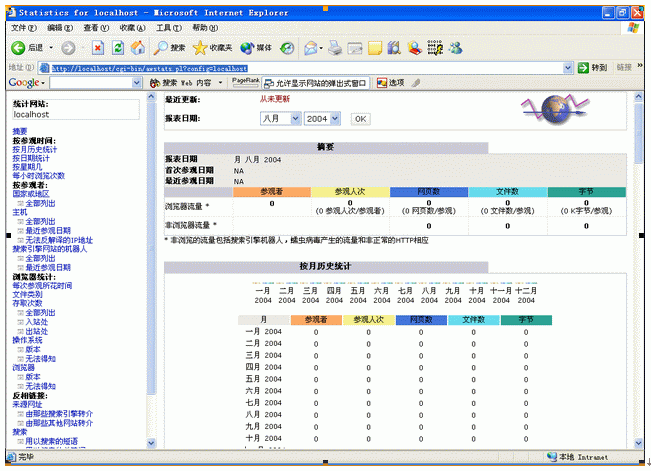Image resolution: width=651 pixels, height=471 pixels.
Task: Click the Print toolbar icon
Action: [335, 47]
